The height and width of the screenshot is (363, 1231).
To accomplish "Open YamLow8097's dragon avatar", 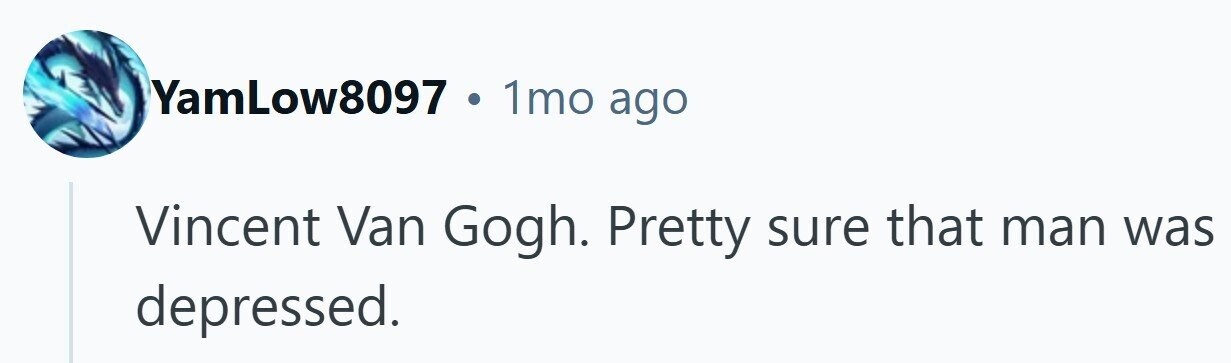I will (86, 94).
